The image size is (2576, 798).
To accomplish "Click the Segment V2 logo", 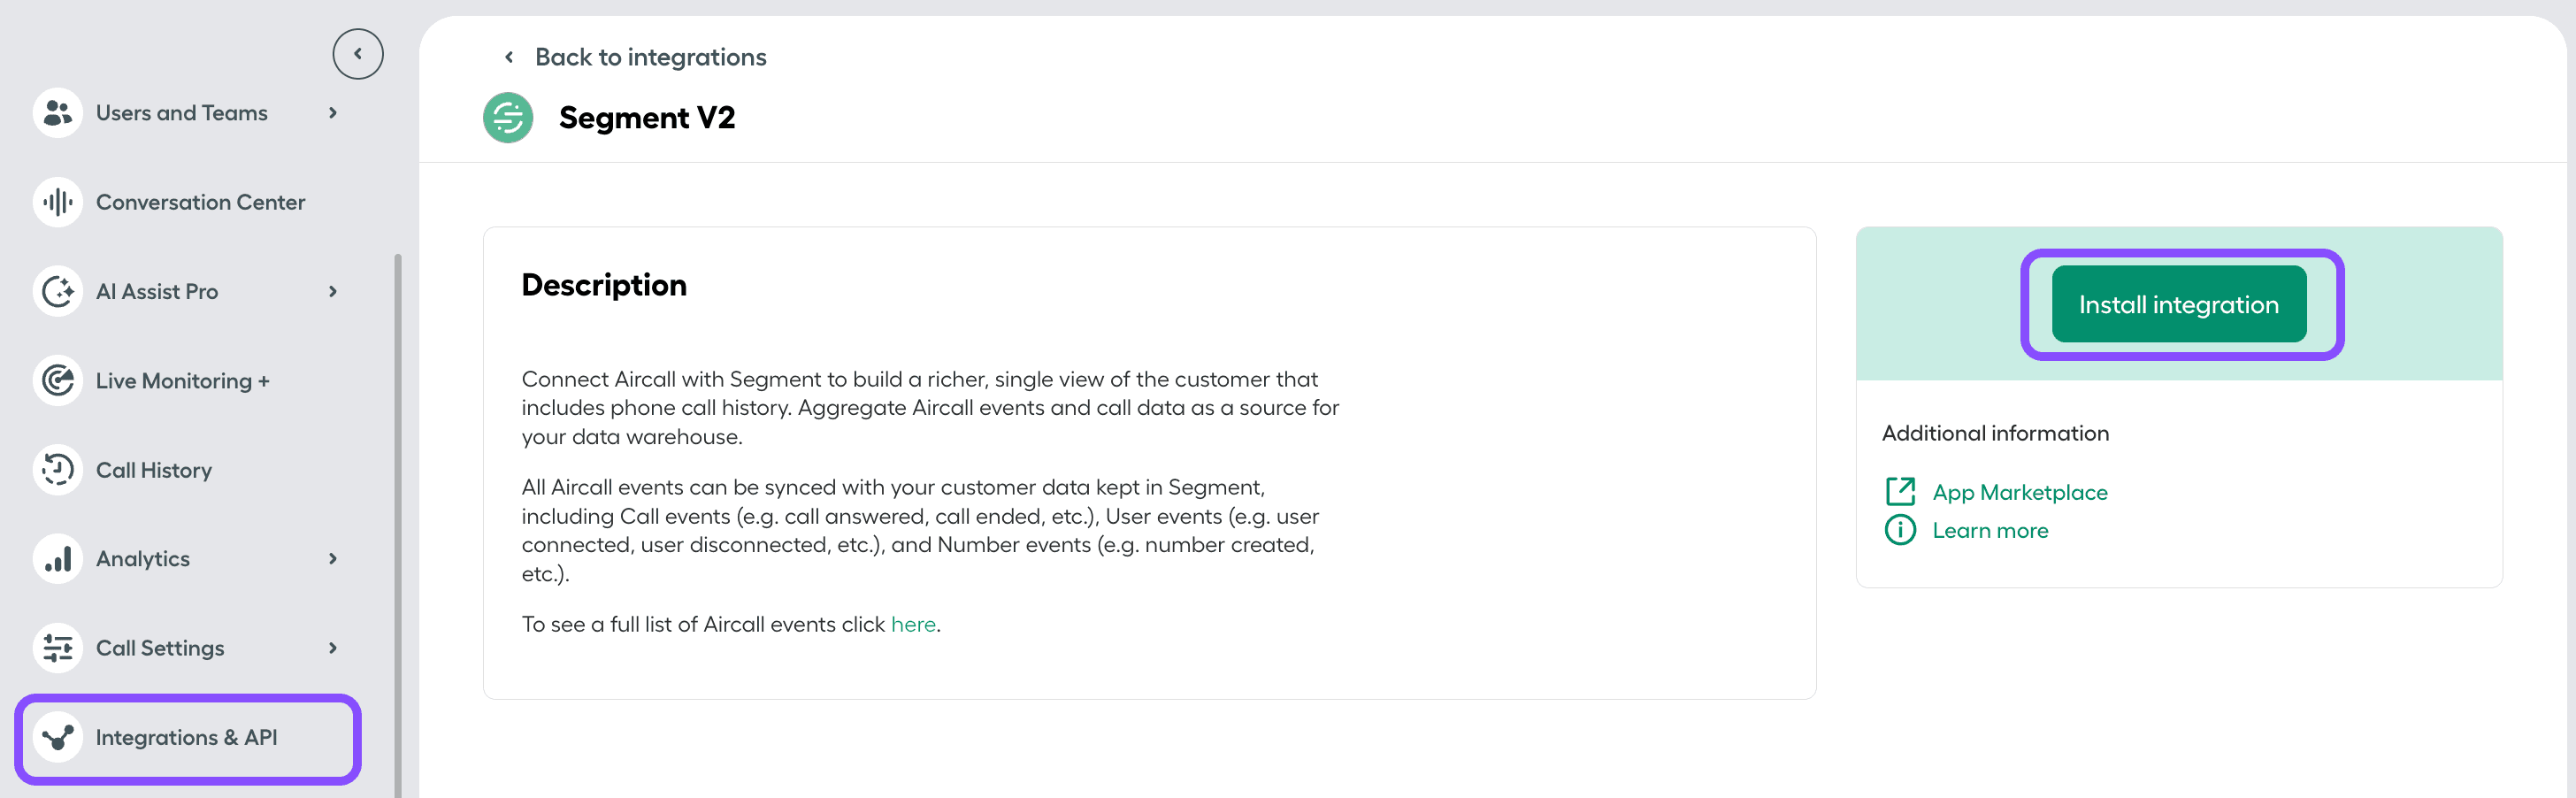I will click(508, 117).
